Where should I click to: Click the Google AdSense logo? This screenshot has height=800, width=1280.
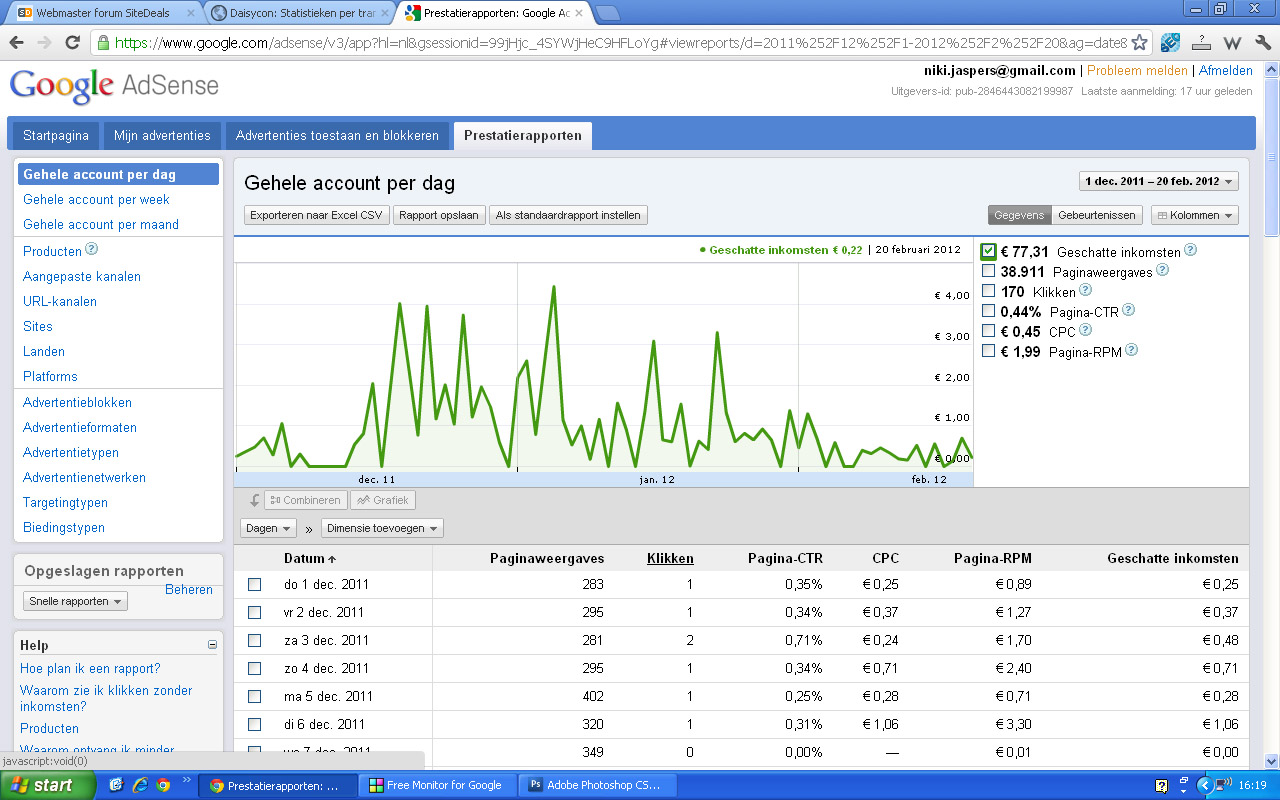tap(114, 86)
